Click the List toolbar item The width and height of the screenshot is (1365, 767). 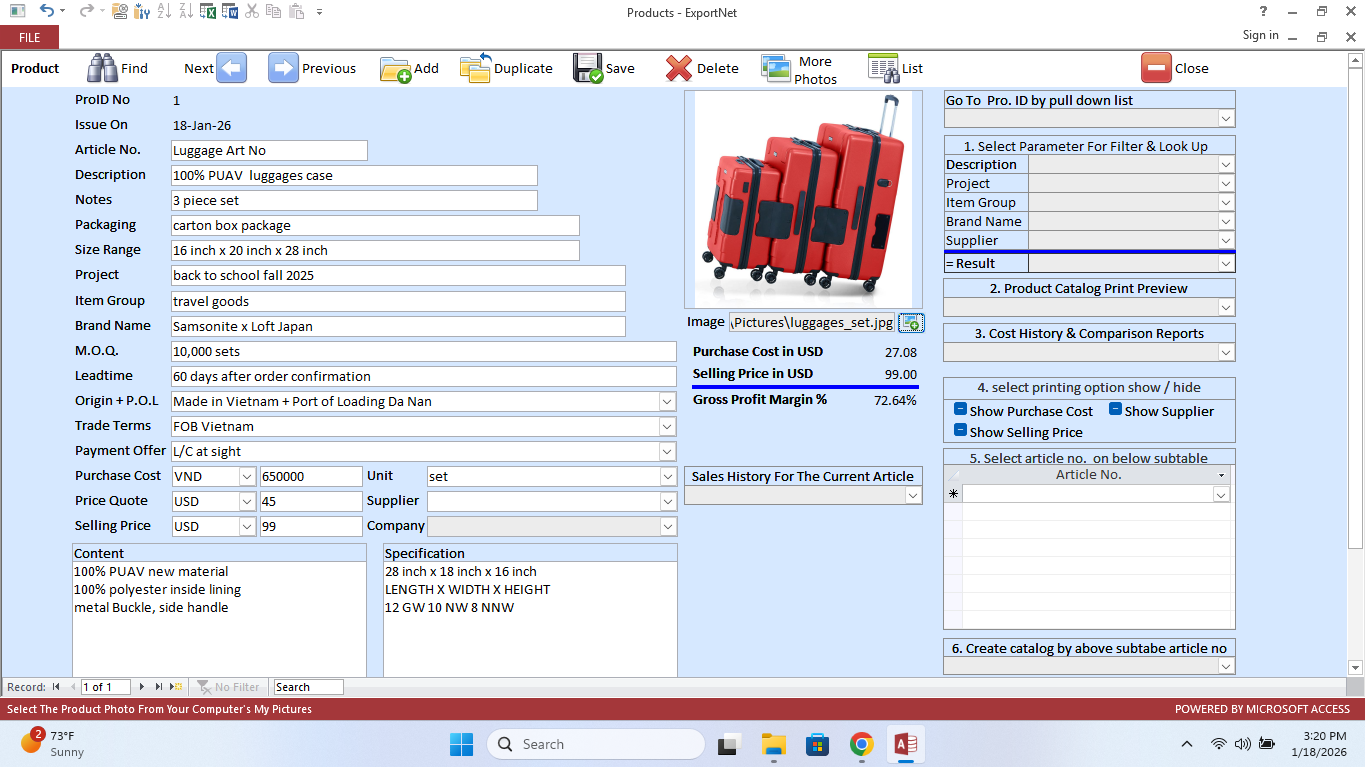(x=884, y=68)
